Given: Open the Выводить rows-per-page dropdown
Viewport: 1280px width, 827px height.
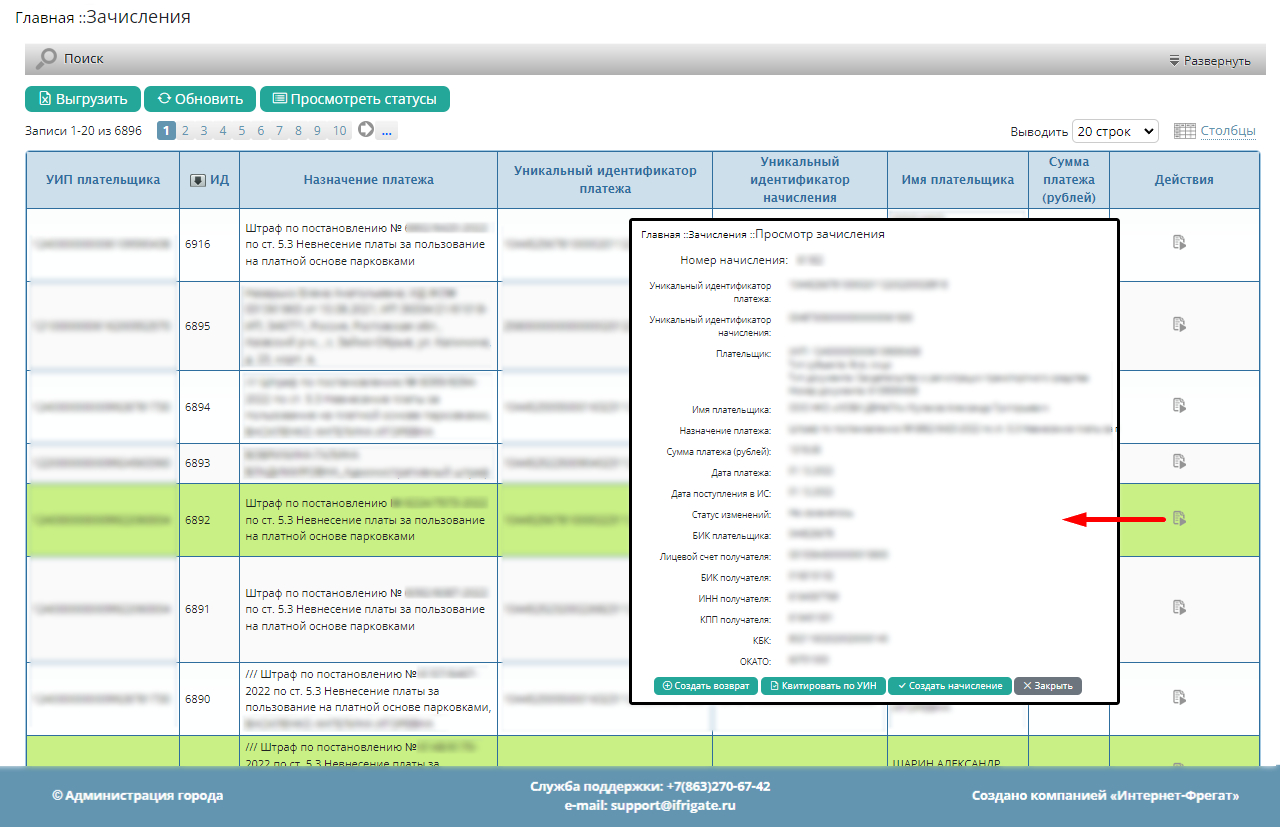Looking at the screenshot, I should tap(1114, 131).
